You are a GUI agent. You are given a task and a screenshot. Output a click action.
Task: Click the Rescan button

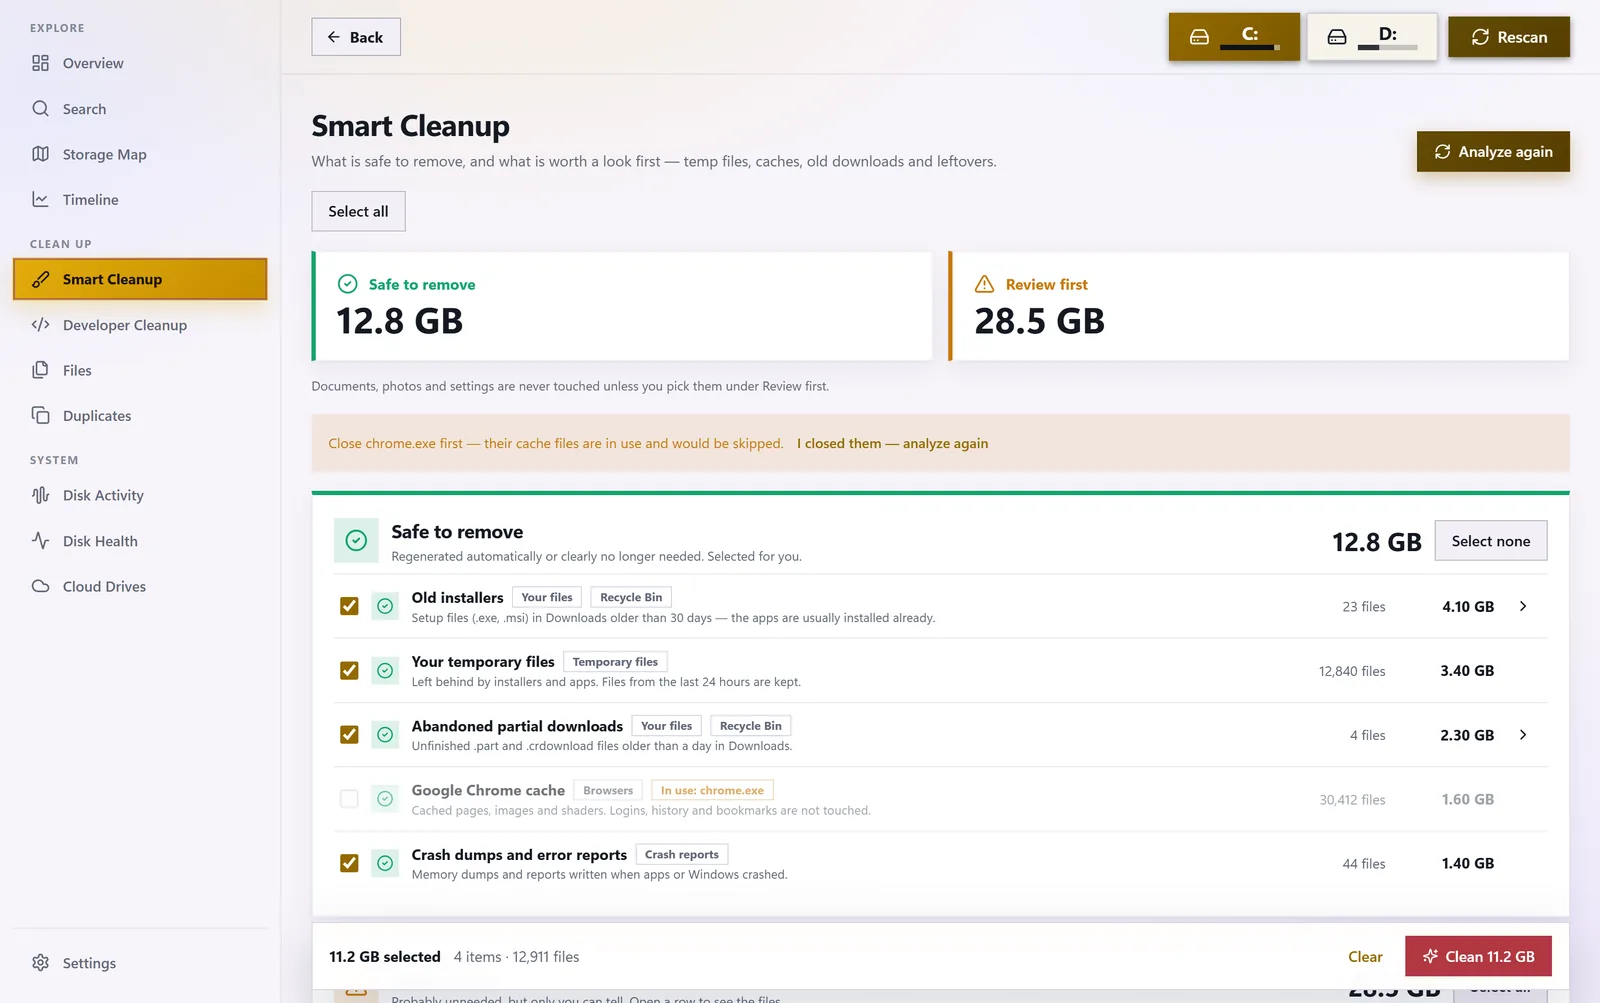pos(1509,37)
